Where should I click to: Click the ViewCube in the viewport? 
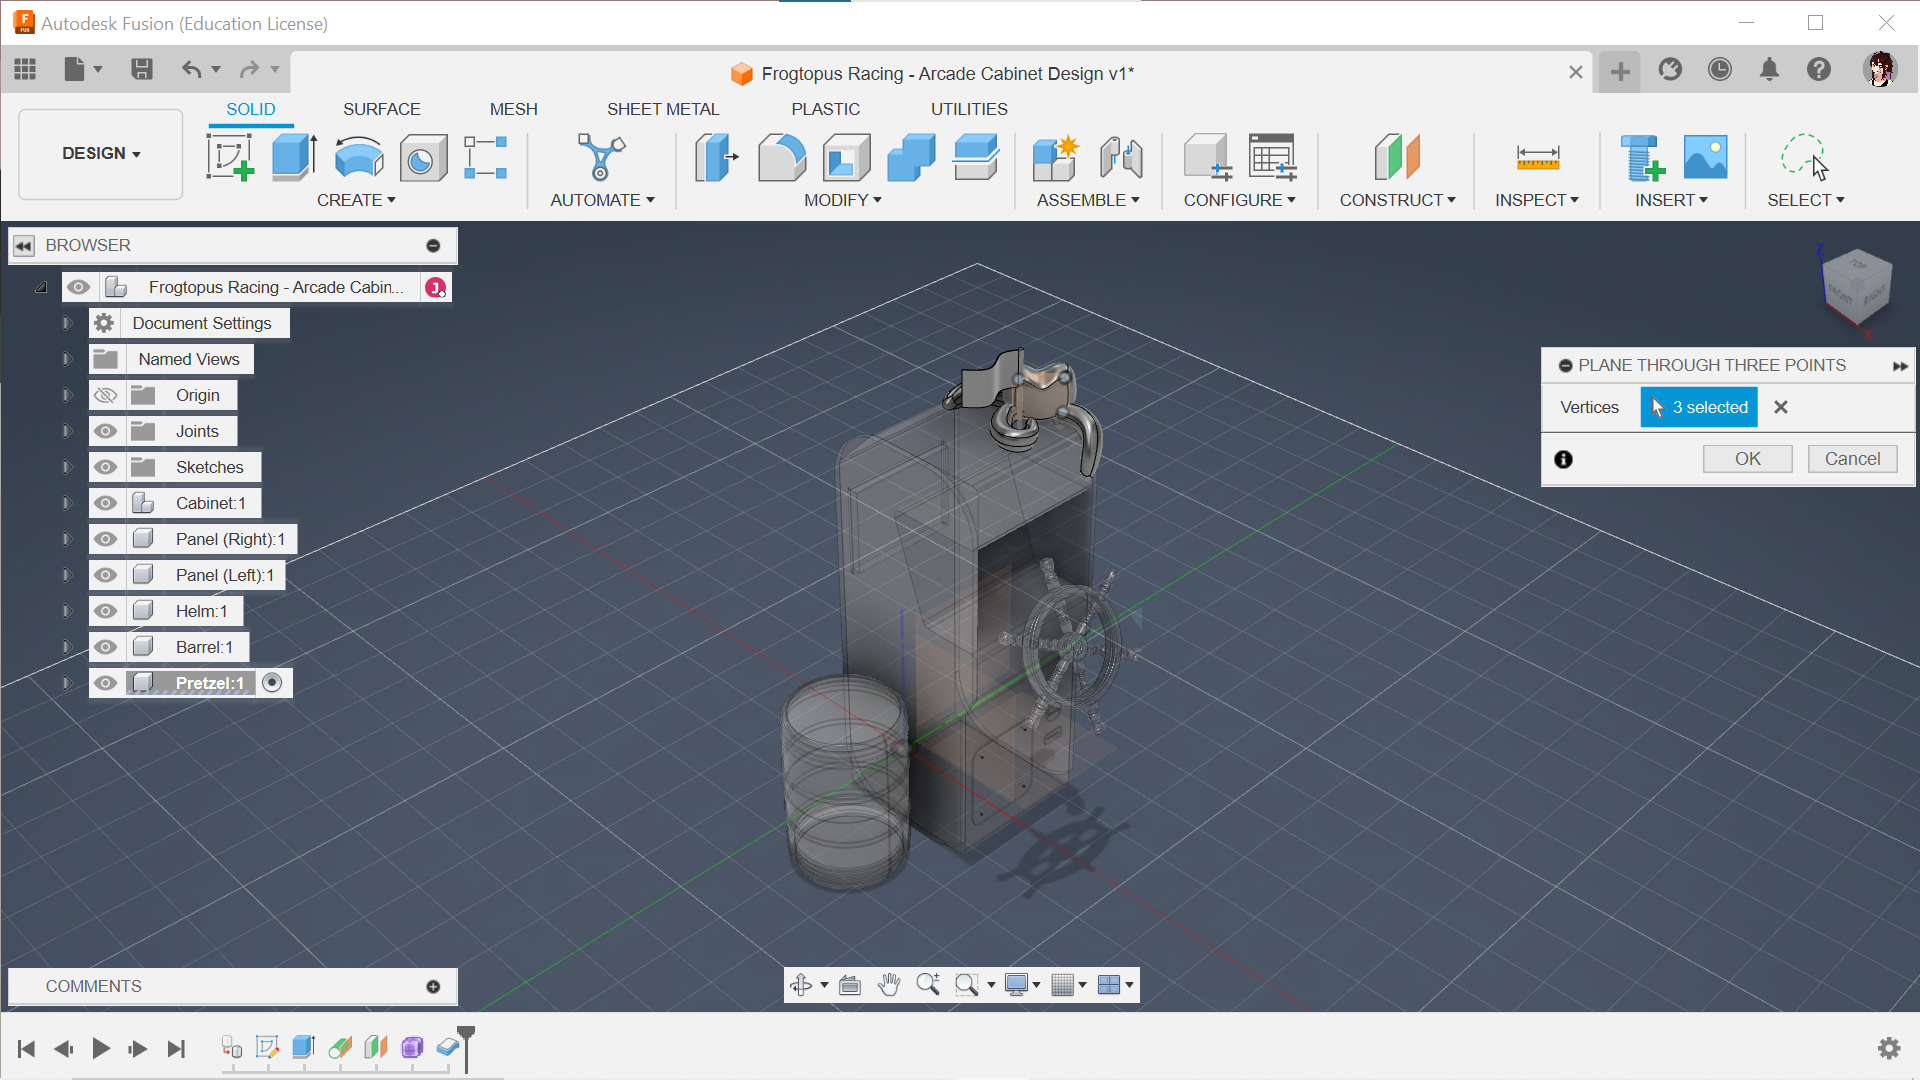(1856, 287)
